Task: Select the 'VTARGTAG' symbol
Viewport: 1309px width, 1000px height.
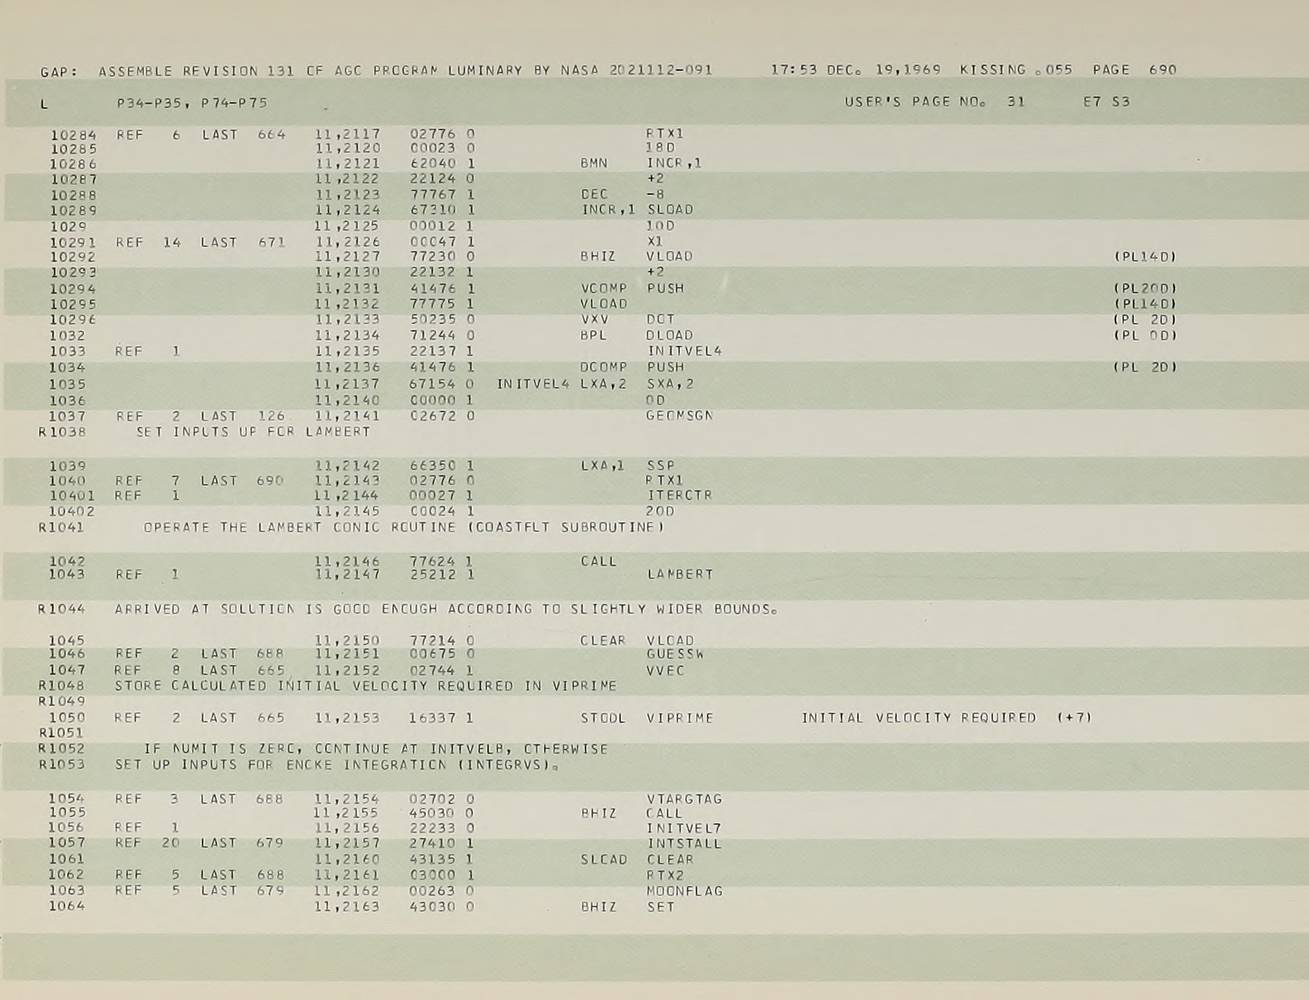Action: click(684, 799)
